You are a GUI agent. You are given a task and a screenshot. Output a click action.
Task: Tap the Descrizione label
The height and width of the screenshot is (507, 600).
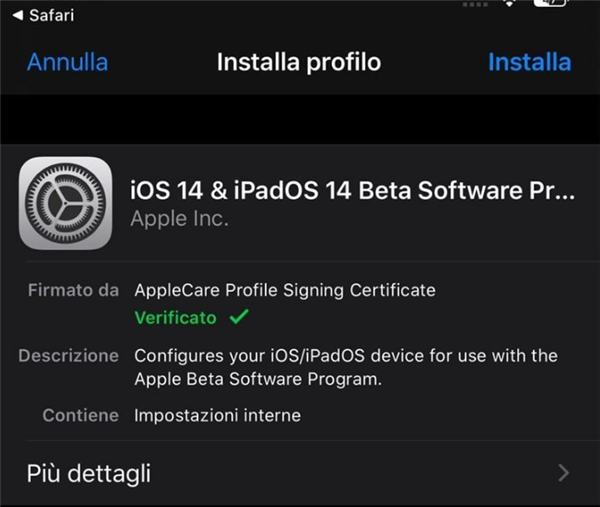coord(68,356)
